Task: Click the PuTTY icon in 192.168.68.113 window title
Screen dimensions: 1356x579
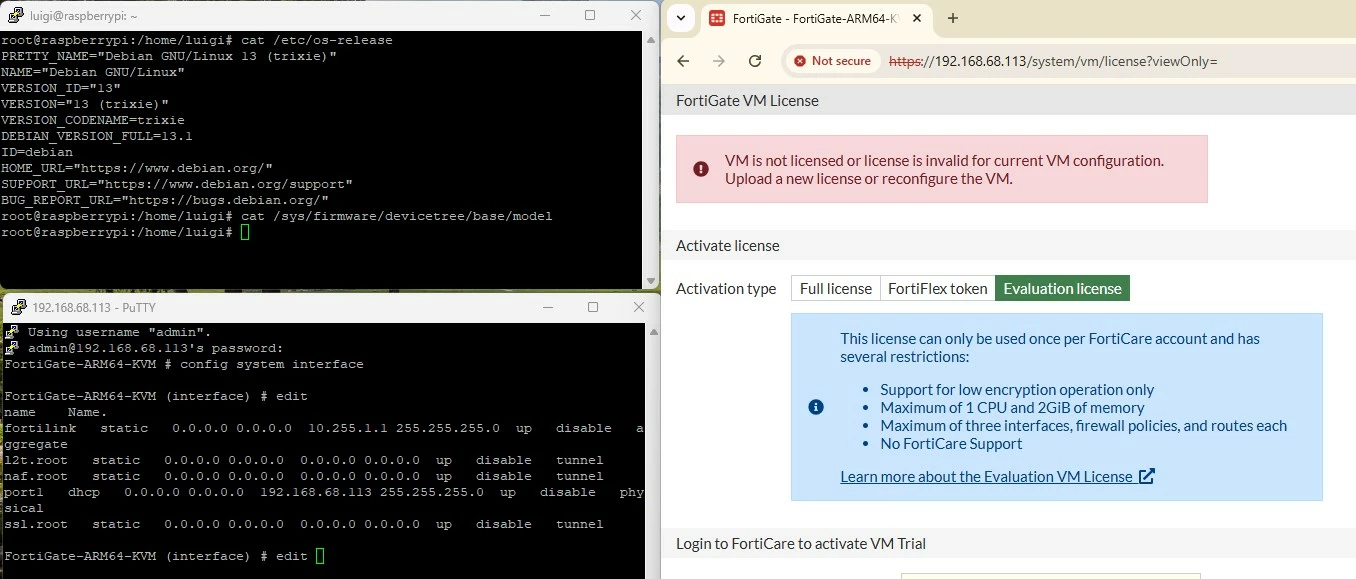Action: click(x=17, y=308)
